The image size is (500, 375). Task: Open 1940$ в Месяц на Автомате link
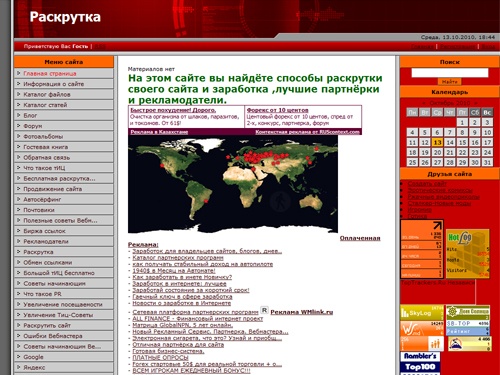click(174, 271)
